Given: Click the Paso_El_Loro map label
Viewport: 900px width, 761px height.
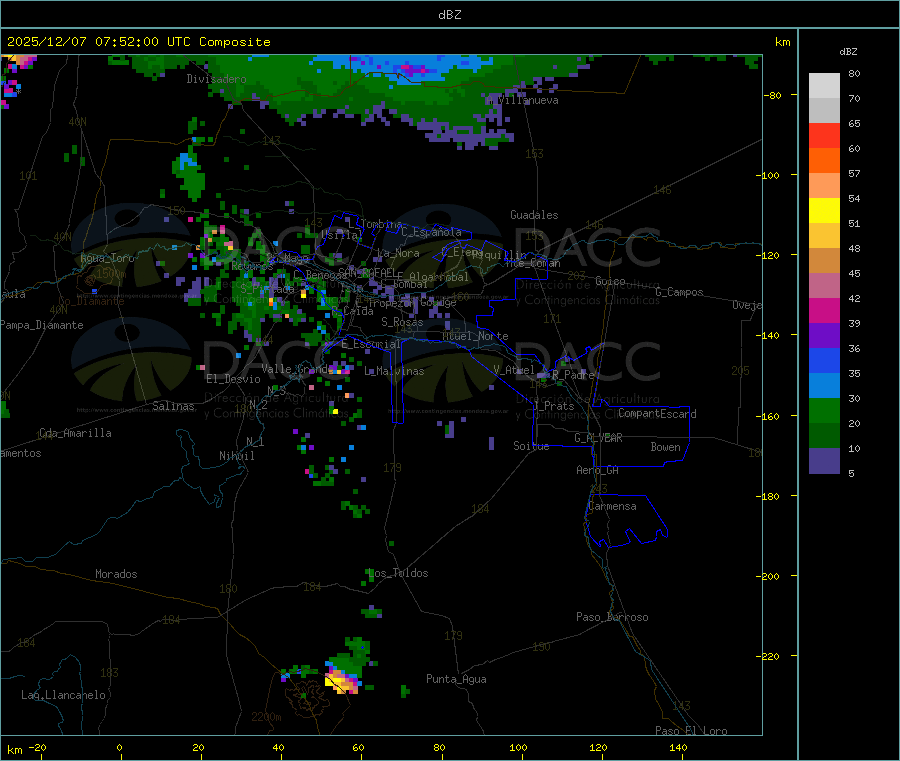Looking at the screenshot, I should pos(691,731).
